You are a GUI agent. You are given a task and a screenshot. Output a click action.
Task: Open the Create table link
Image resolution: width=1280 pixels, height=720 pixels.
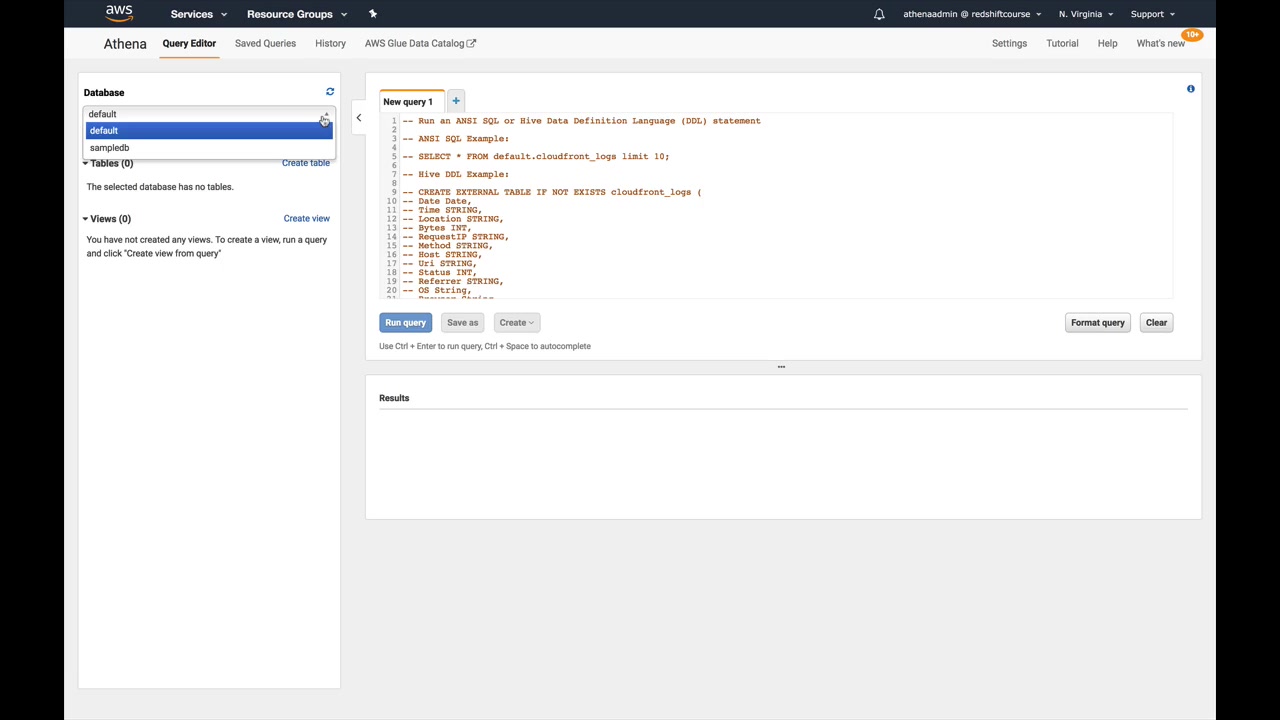pos(305,163)
